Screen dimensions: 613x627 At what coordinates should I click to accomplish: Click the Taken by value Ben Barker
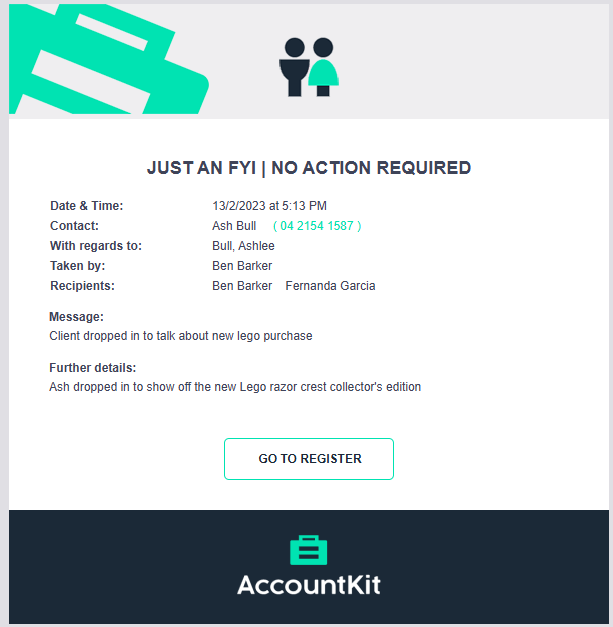click(242, 266)
